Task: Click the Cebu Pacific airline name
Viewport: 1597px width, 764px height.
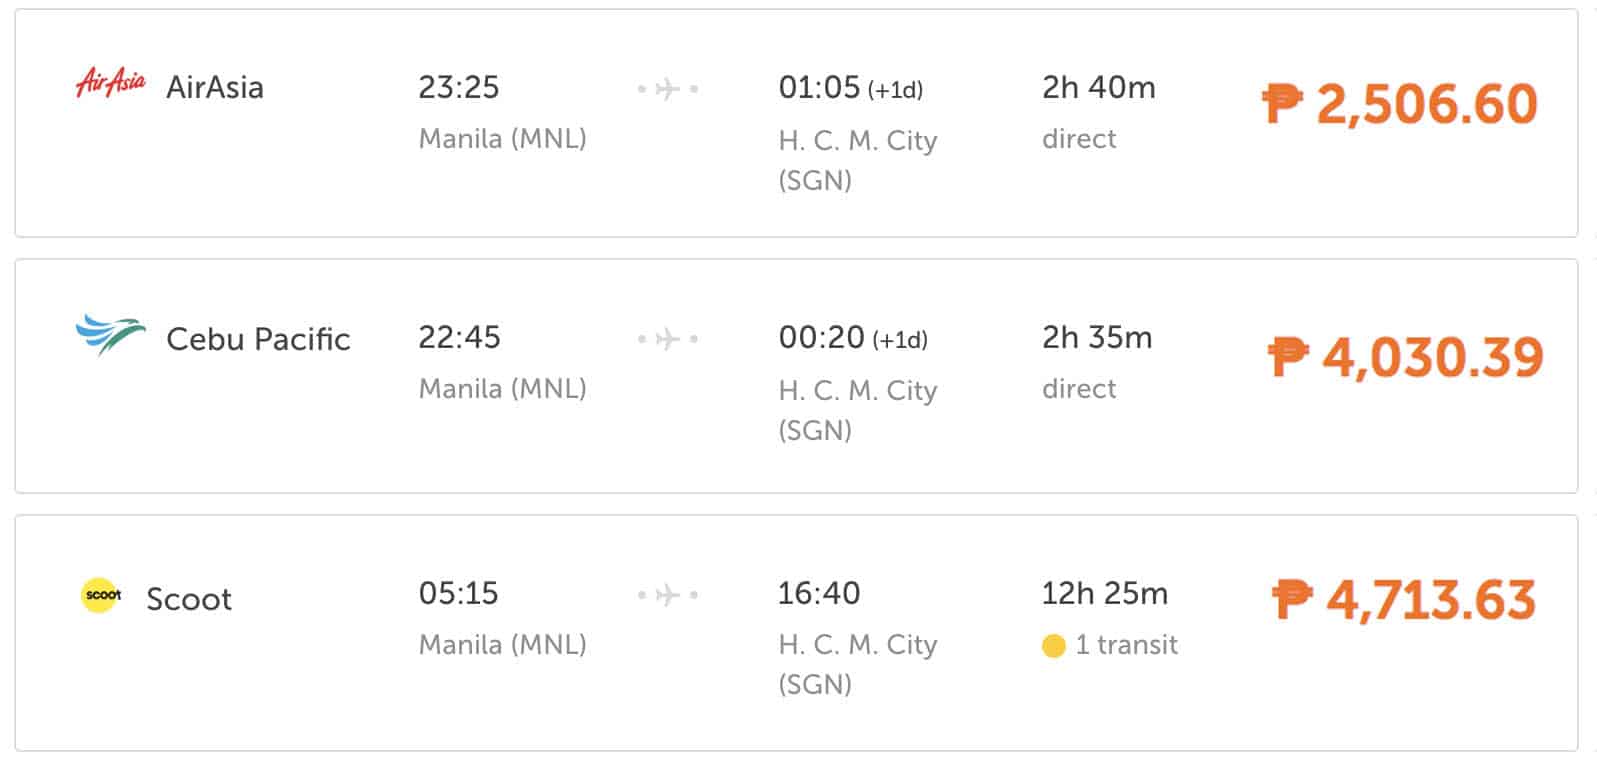Action: (x=258, y=339)
